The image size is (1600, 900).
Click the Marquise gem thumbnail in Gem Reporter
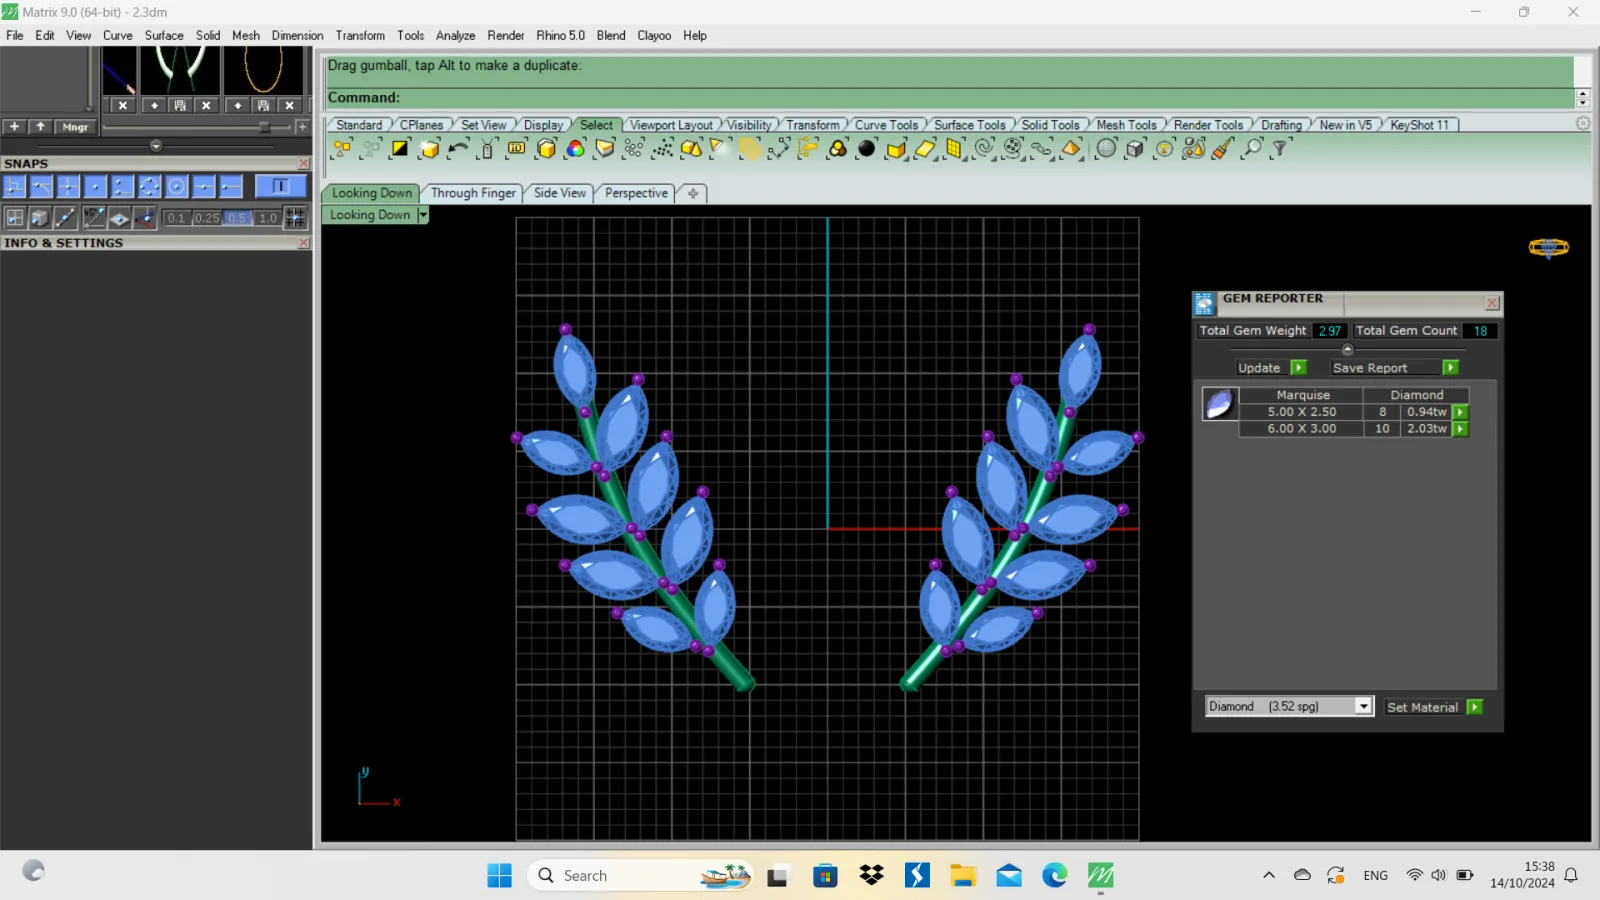coord(1219,404)
